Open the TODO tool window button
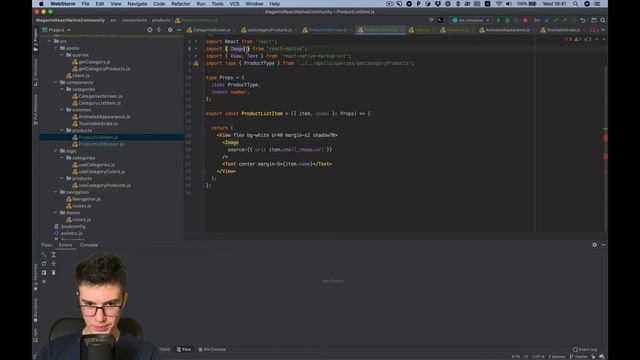The image size is (640, 360). (x=165, y=349)
